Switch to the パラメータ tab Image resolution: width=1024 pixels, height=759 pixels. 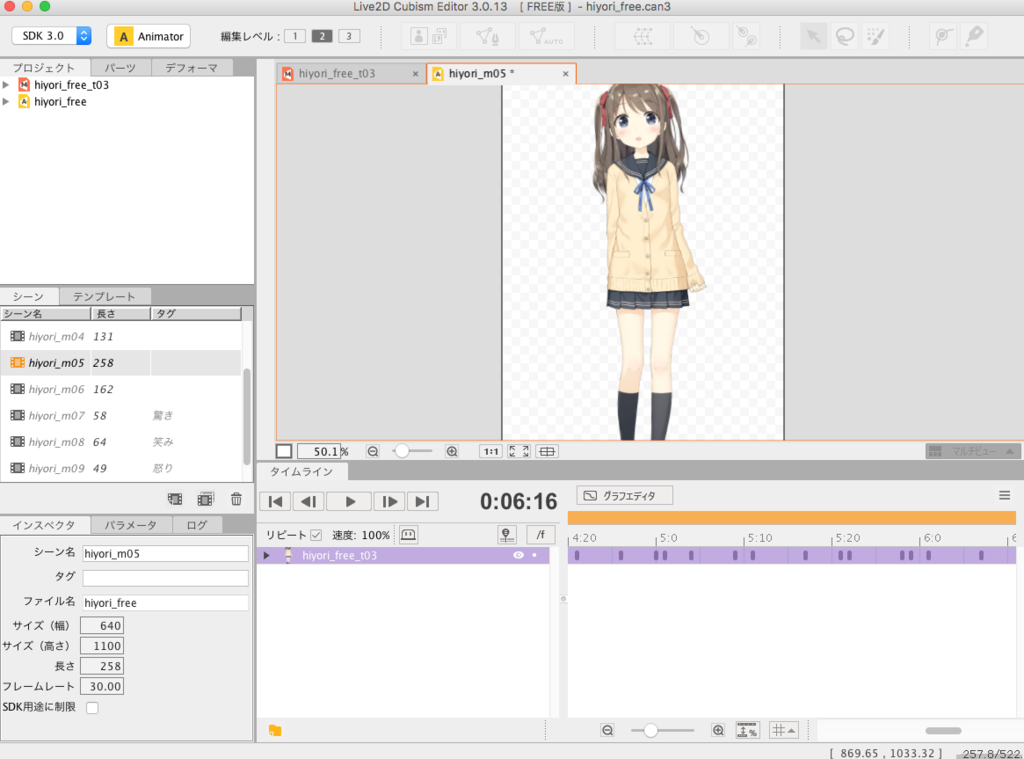point(131,525)
